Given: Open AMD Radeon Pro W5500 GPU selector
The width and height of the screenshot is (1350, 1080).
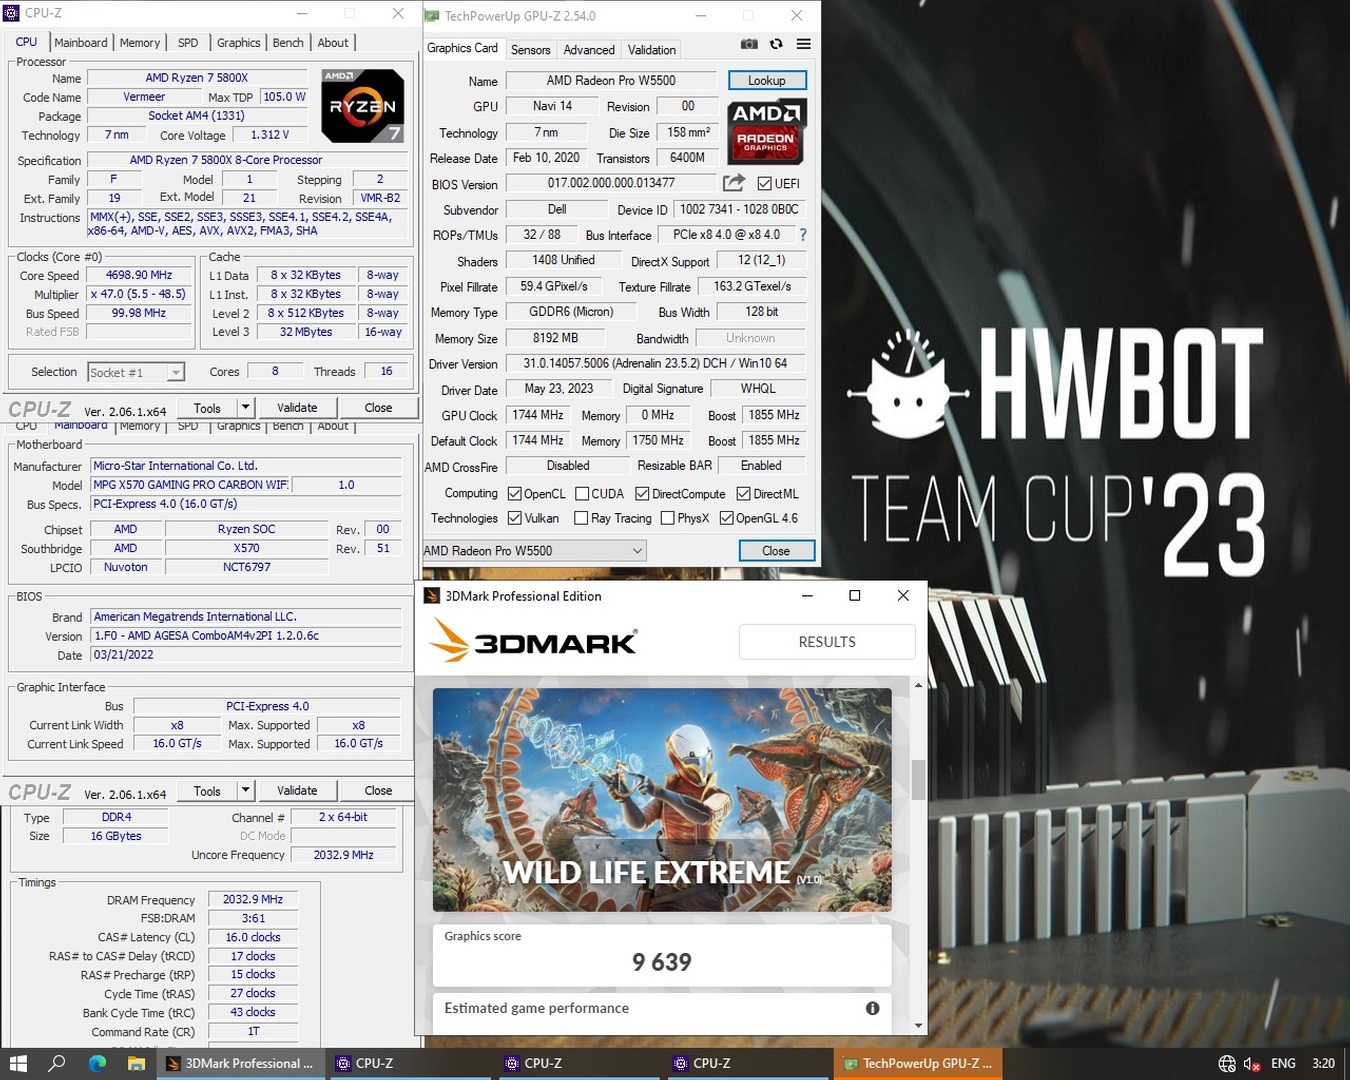Looking at the screenshot, I should point(534,550).
